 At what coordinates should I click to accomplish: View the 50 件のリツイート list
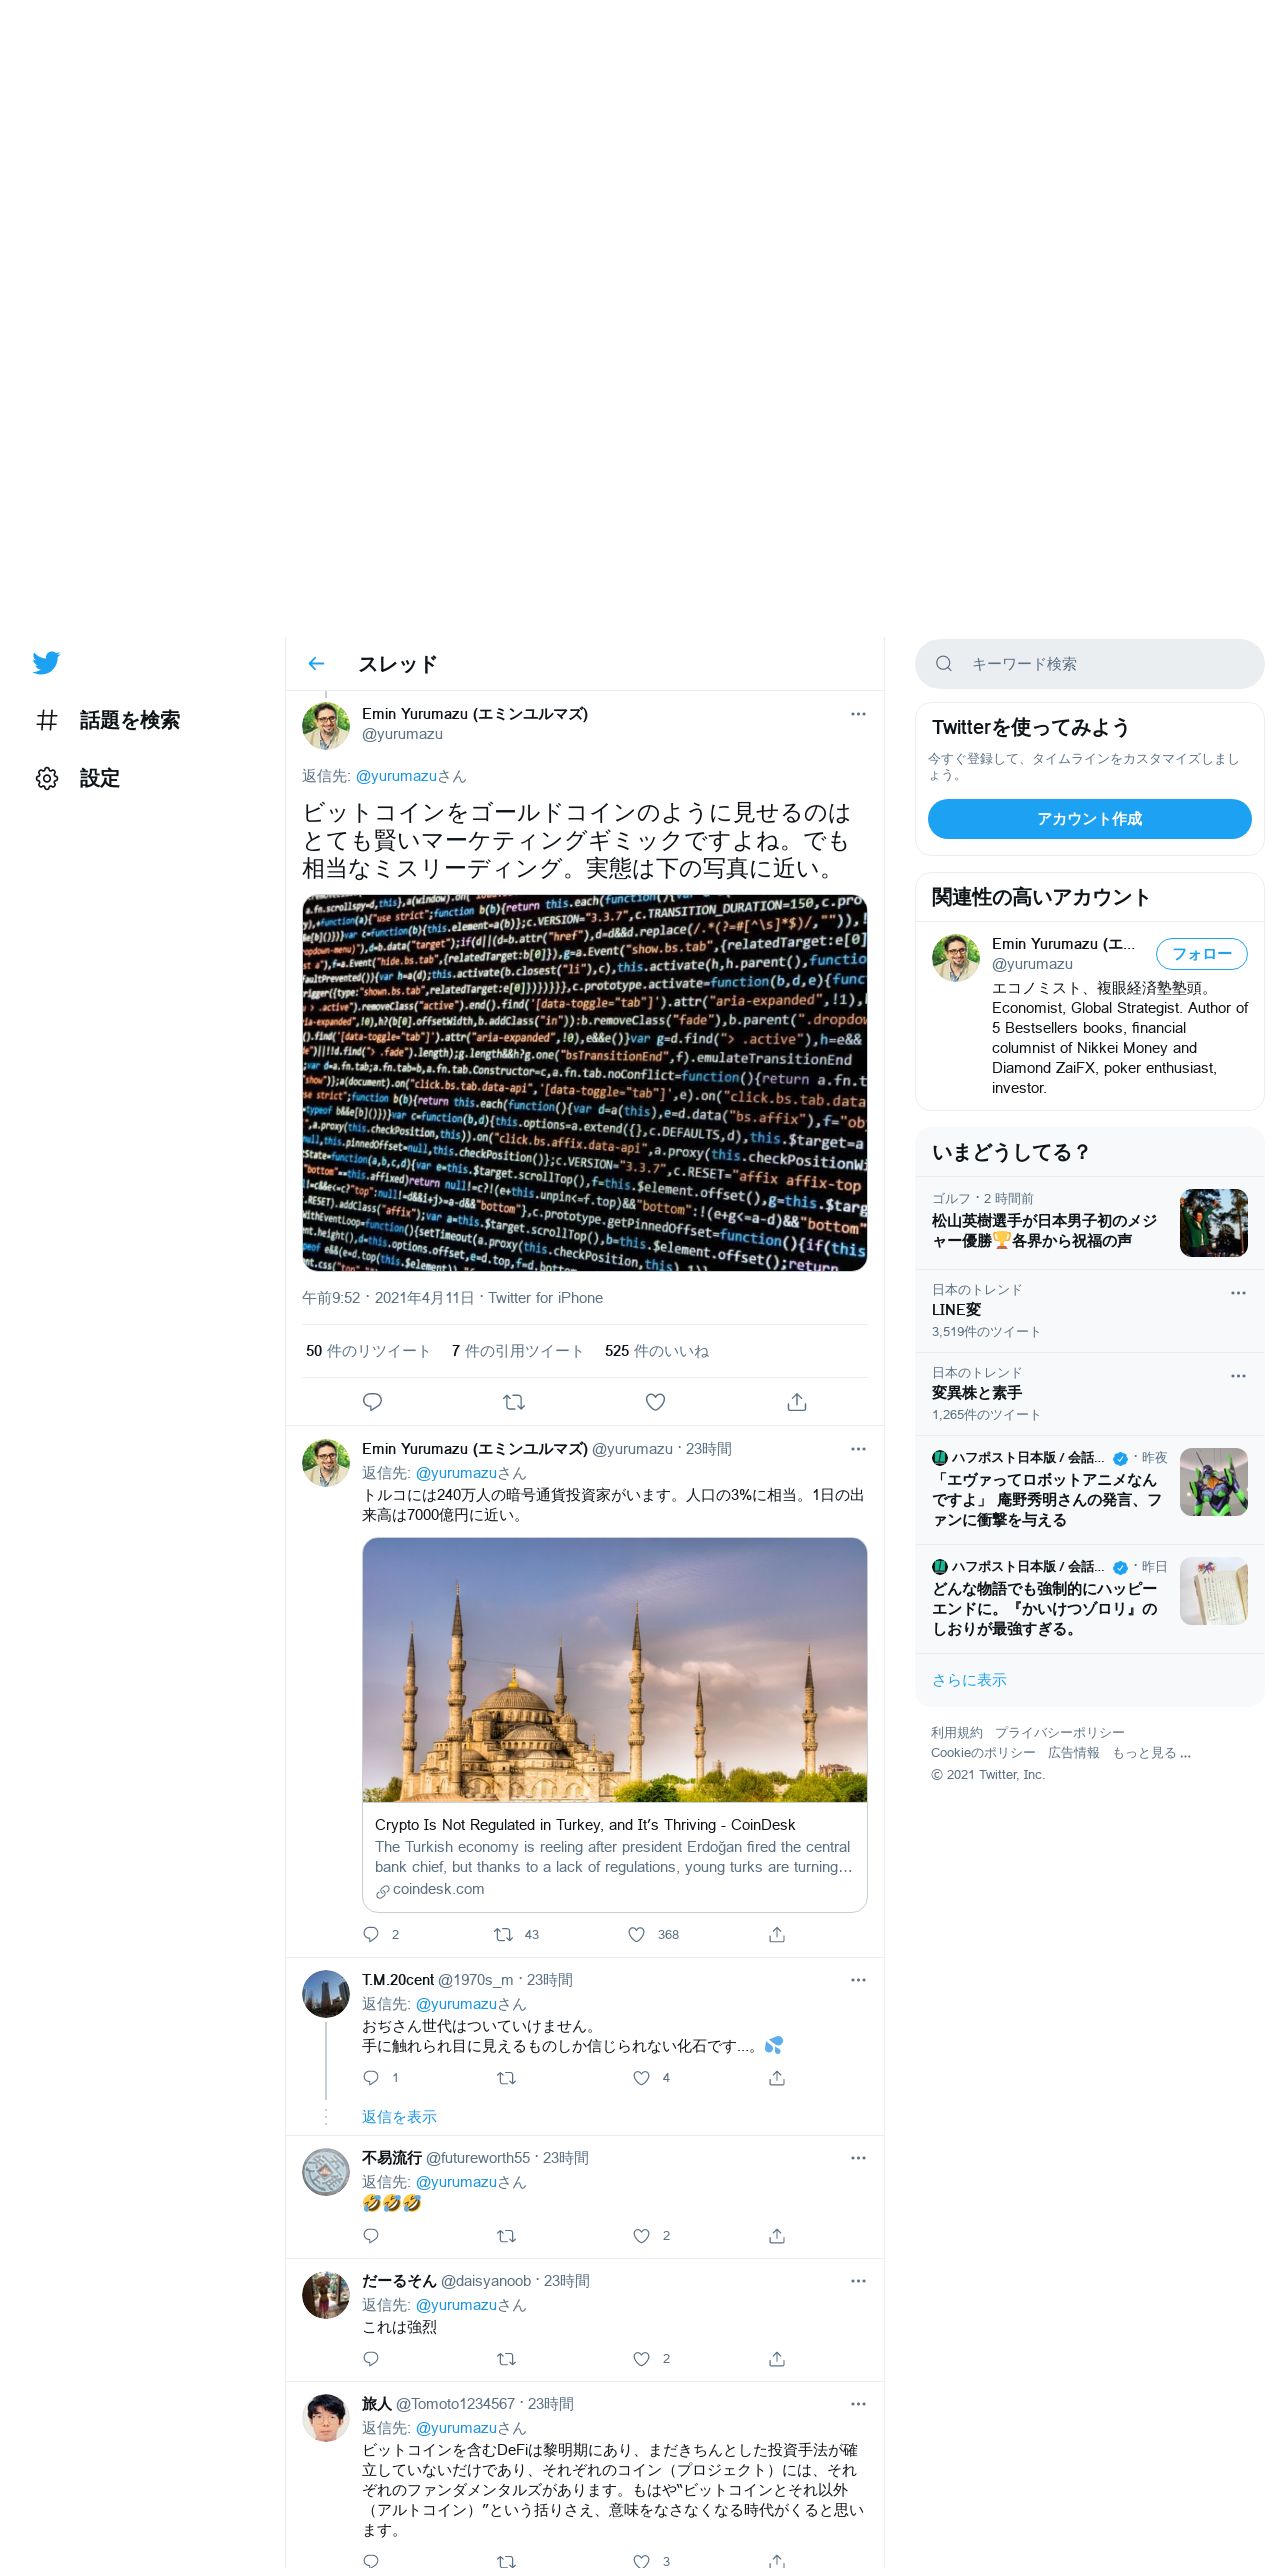click(368, 1351)
